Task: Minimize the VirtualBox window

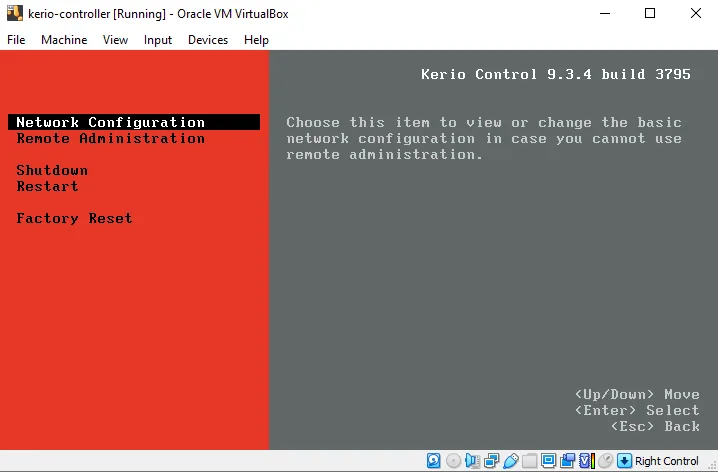Action: 605,13
